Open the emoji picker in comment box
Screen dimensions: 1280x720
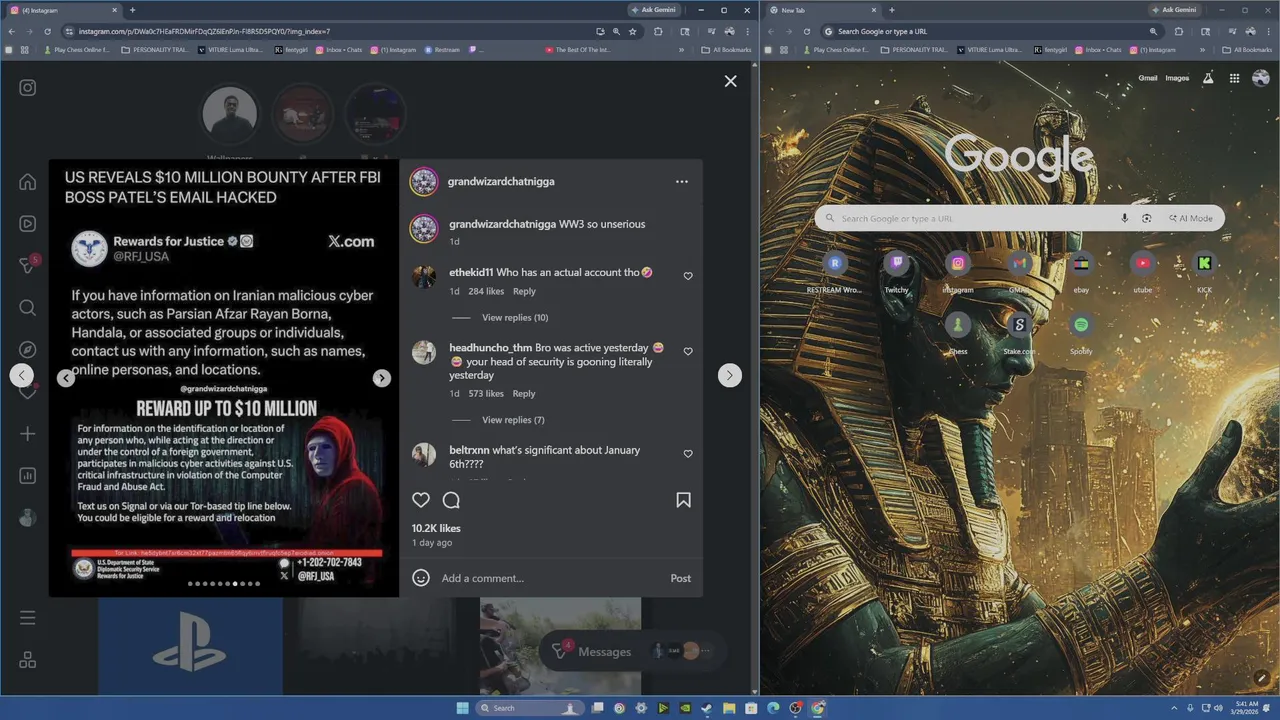(x=421, y=578)
